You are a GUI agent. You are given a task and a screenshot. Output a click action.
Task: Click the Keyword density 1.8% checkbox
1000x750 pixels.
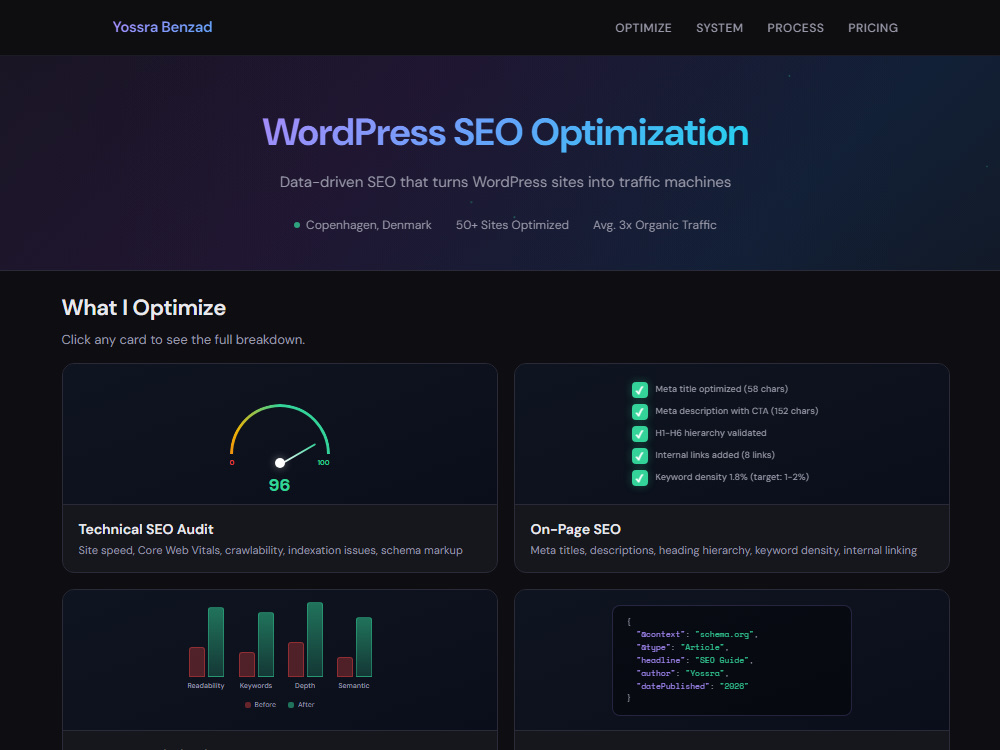[640, 478]
